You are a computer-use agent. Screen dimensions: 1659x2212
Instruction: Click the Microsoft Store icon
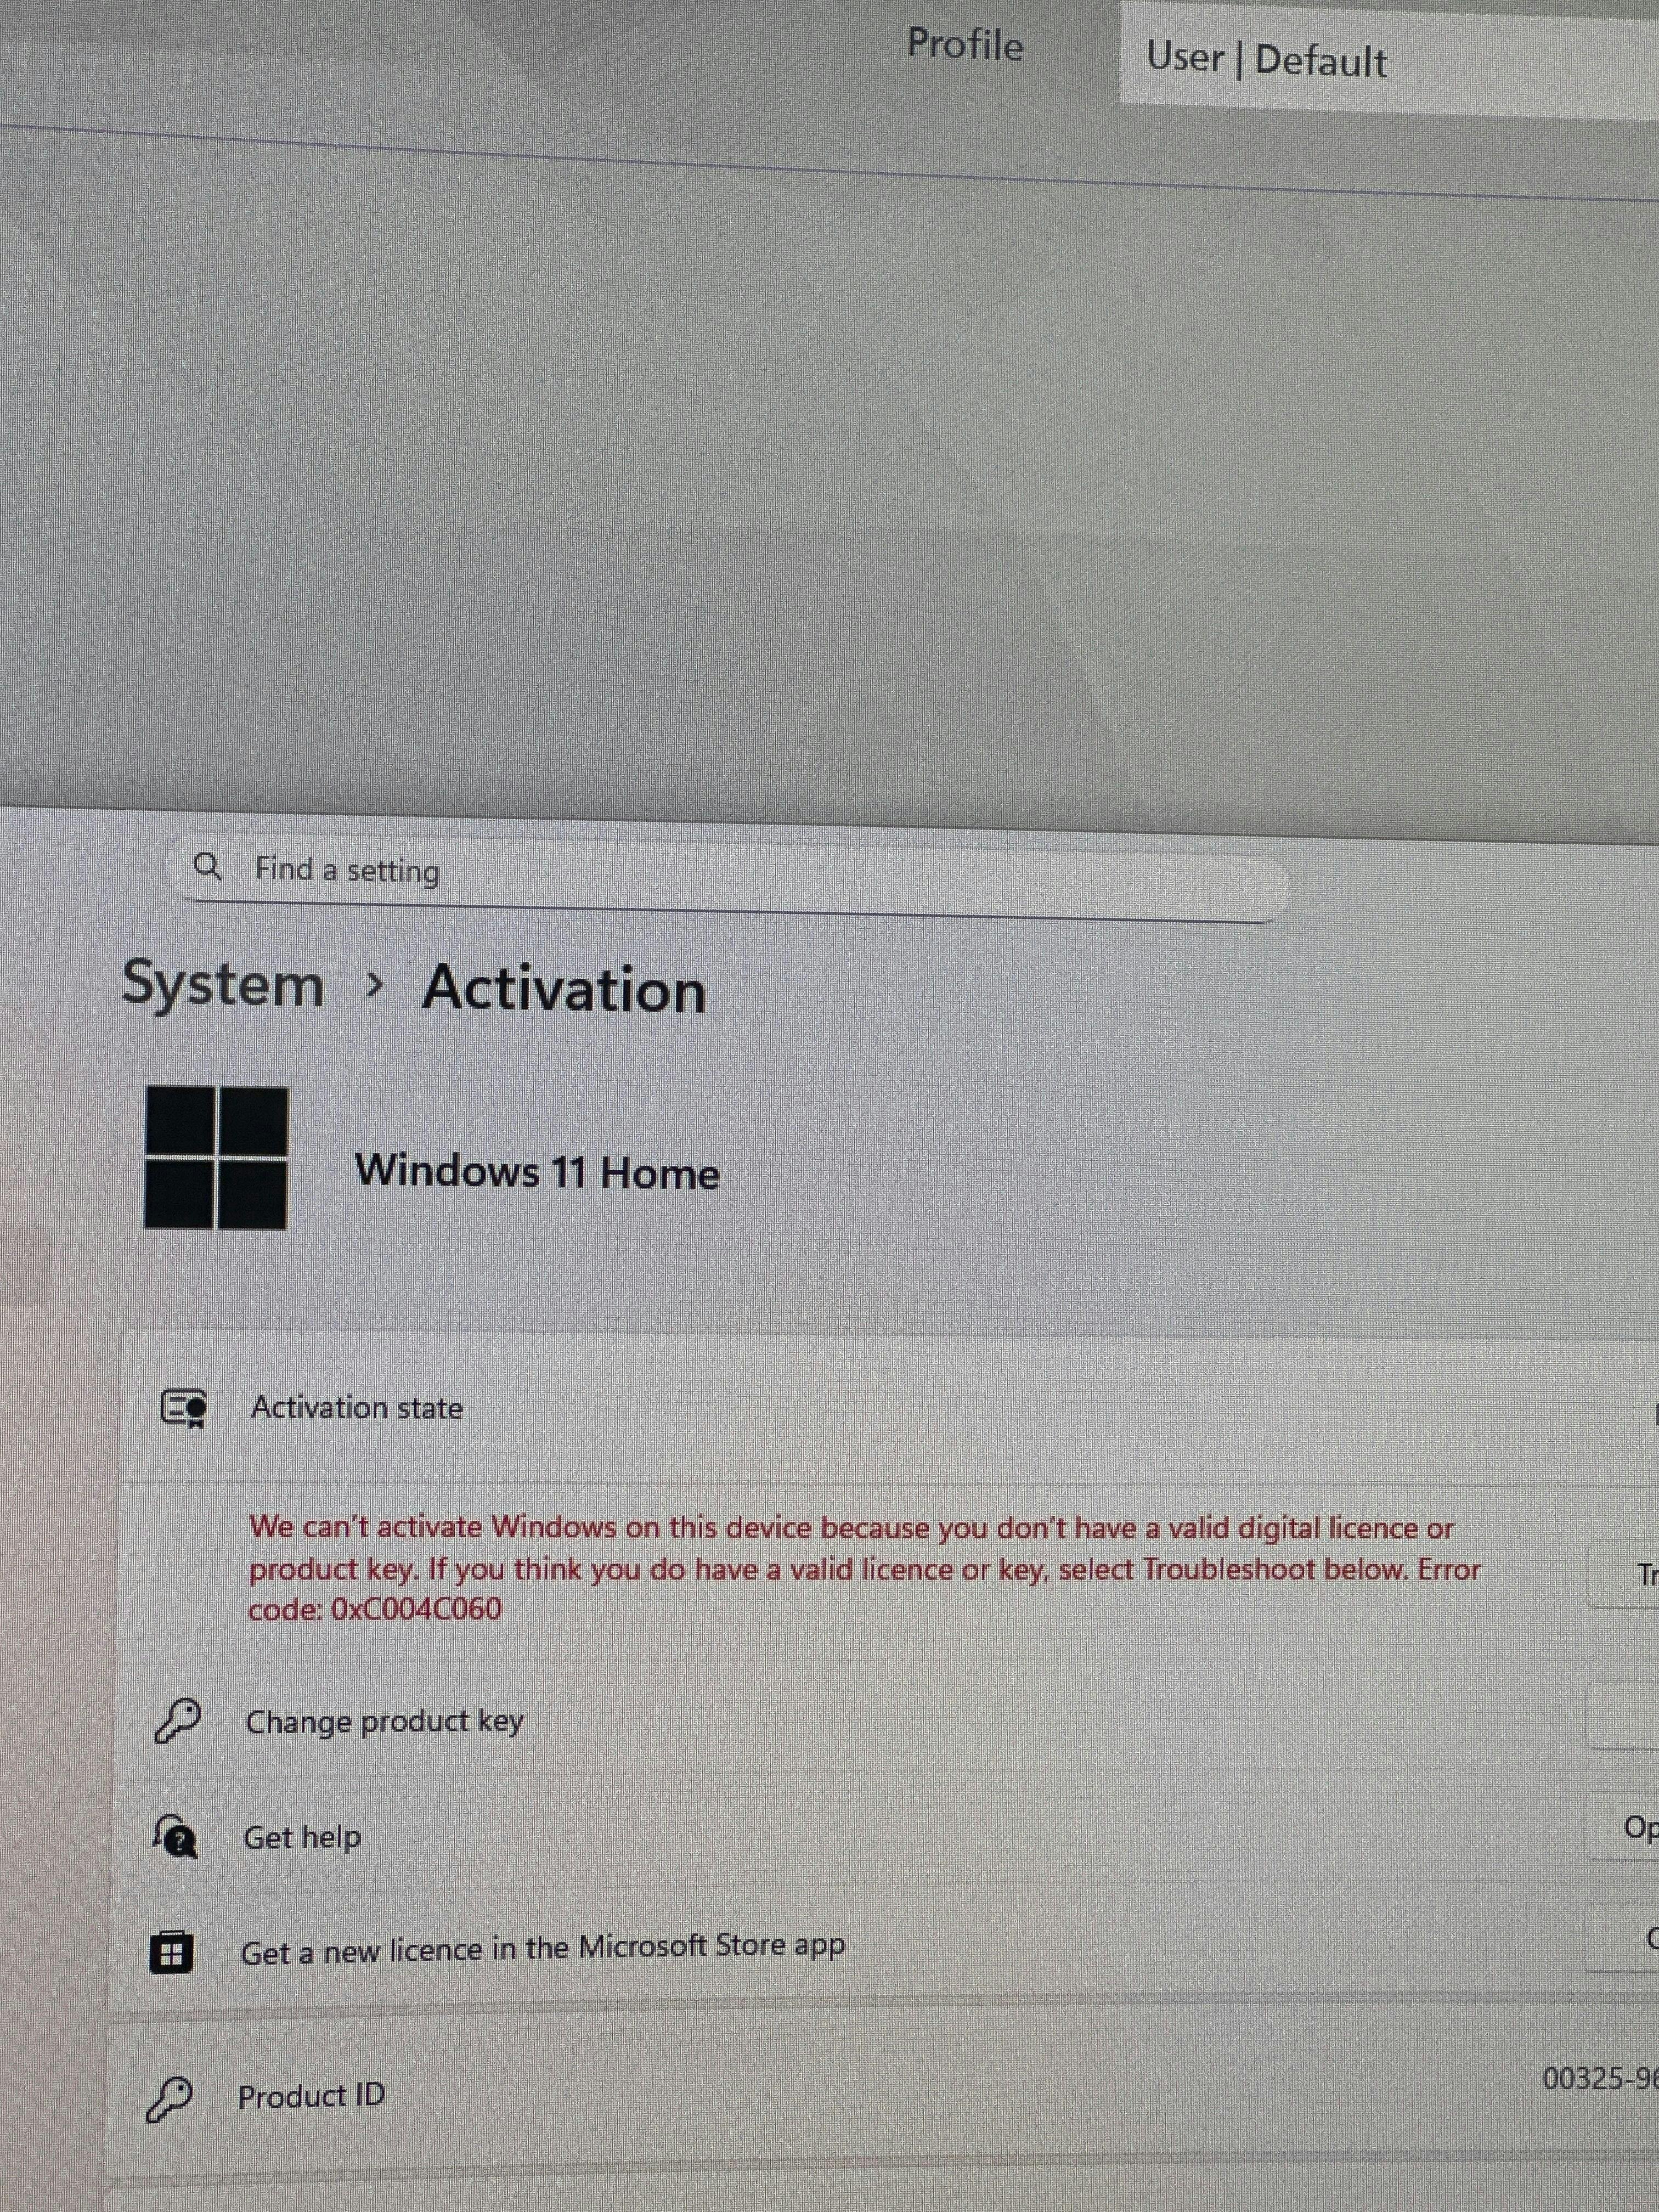click(x=171, y=1952)
